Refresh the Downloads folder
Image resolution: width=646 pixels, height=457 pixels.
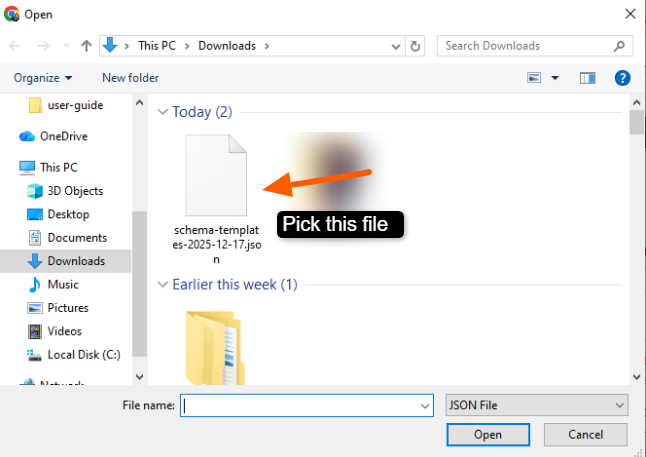pos(415,46)
